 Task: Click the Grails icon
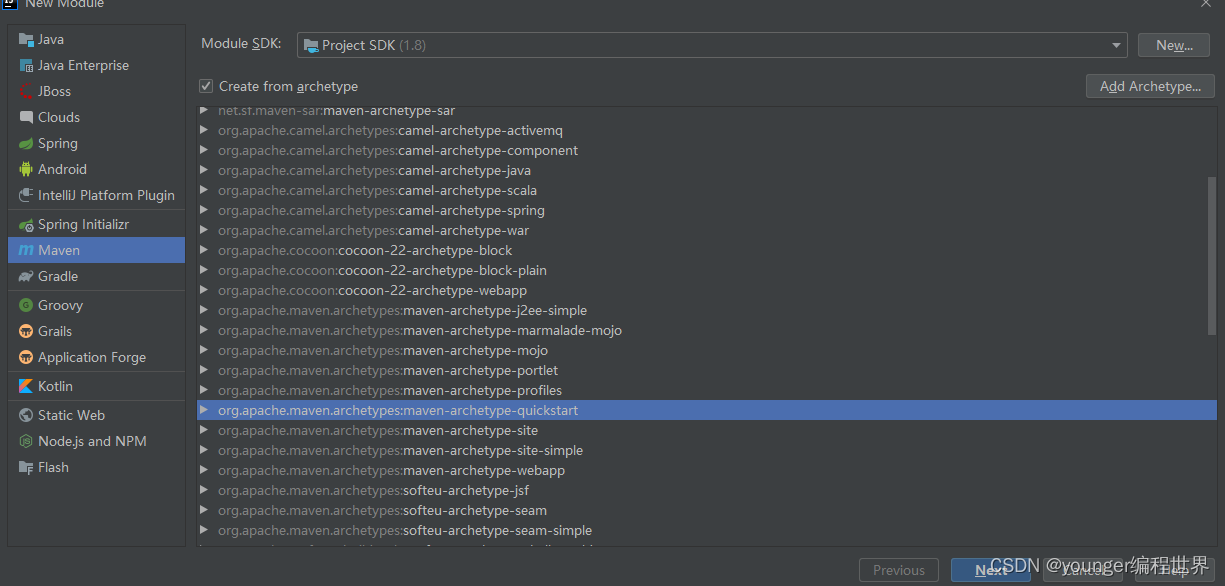pyautogui.click(x=26, y=332)
